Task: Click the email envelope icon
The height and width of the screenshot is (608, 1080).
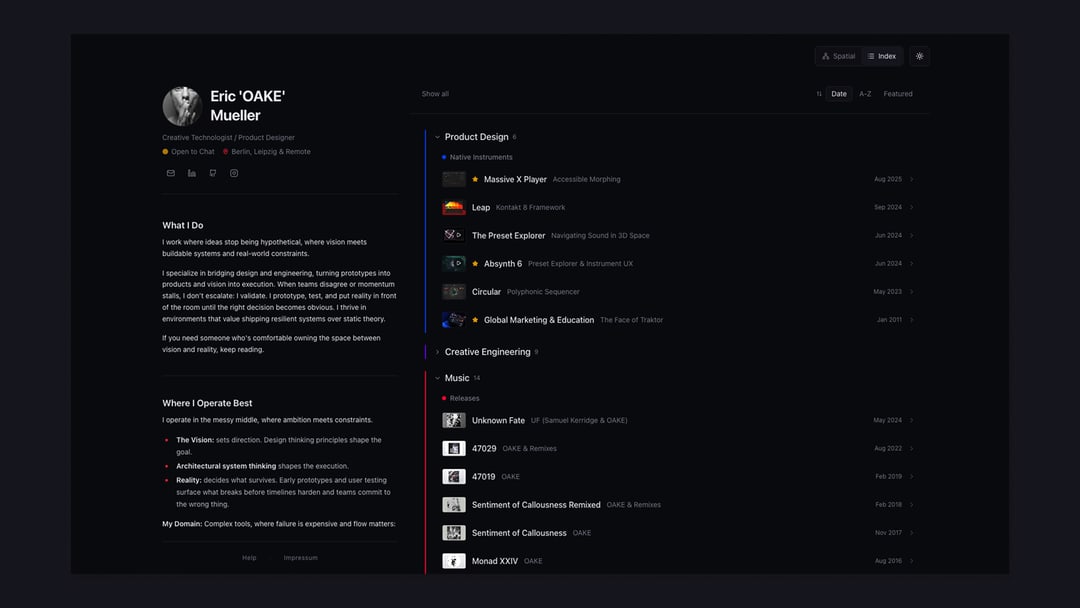Action: (x=170, y=173)
